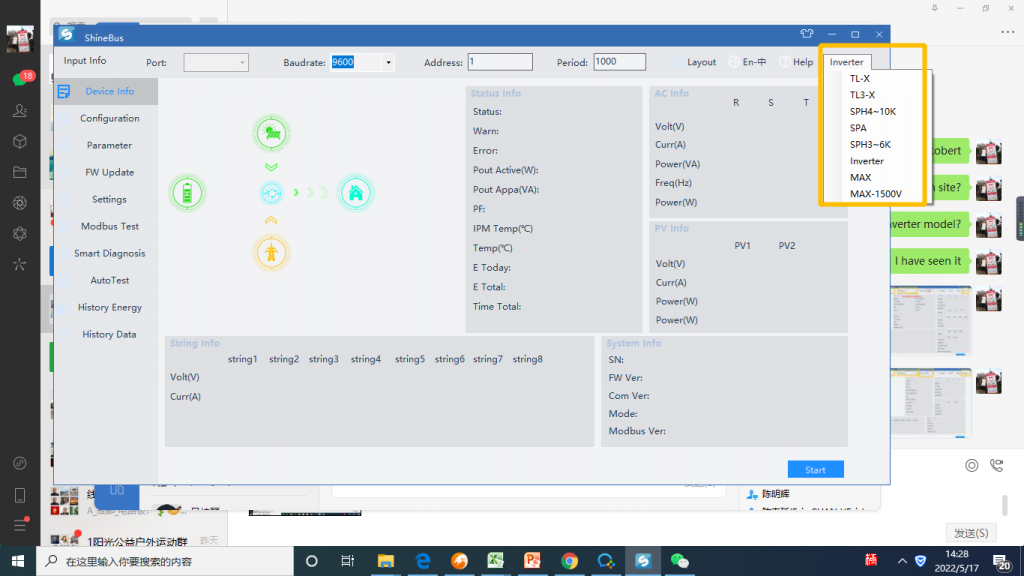Open the Modbus Test page
The height and width of the screenshot is (576, 1024).
(x=109, y=226)
